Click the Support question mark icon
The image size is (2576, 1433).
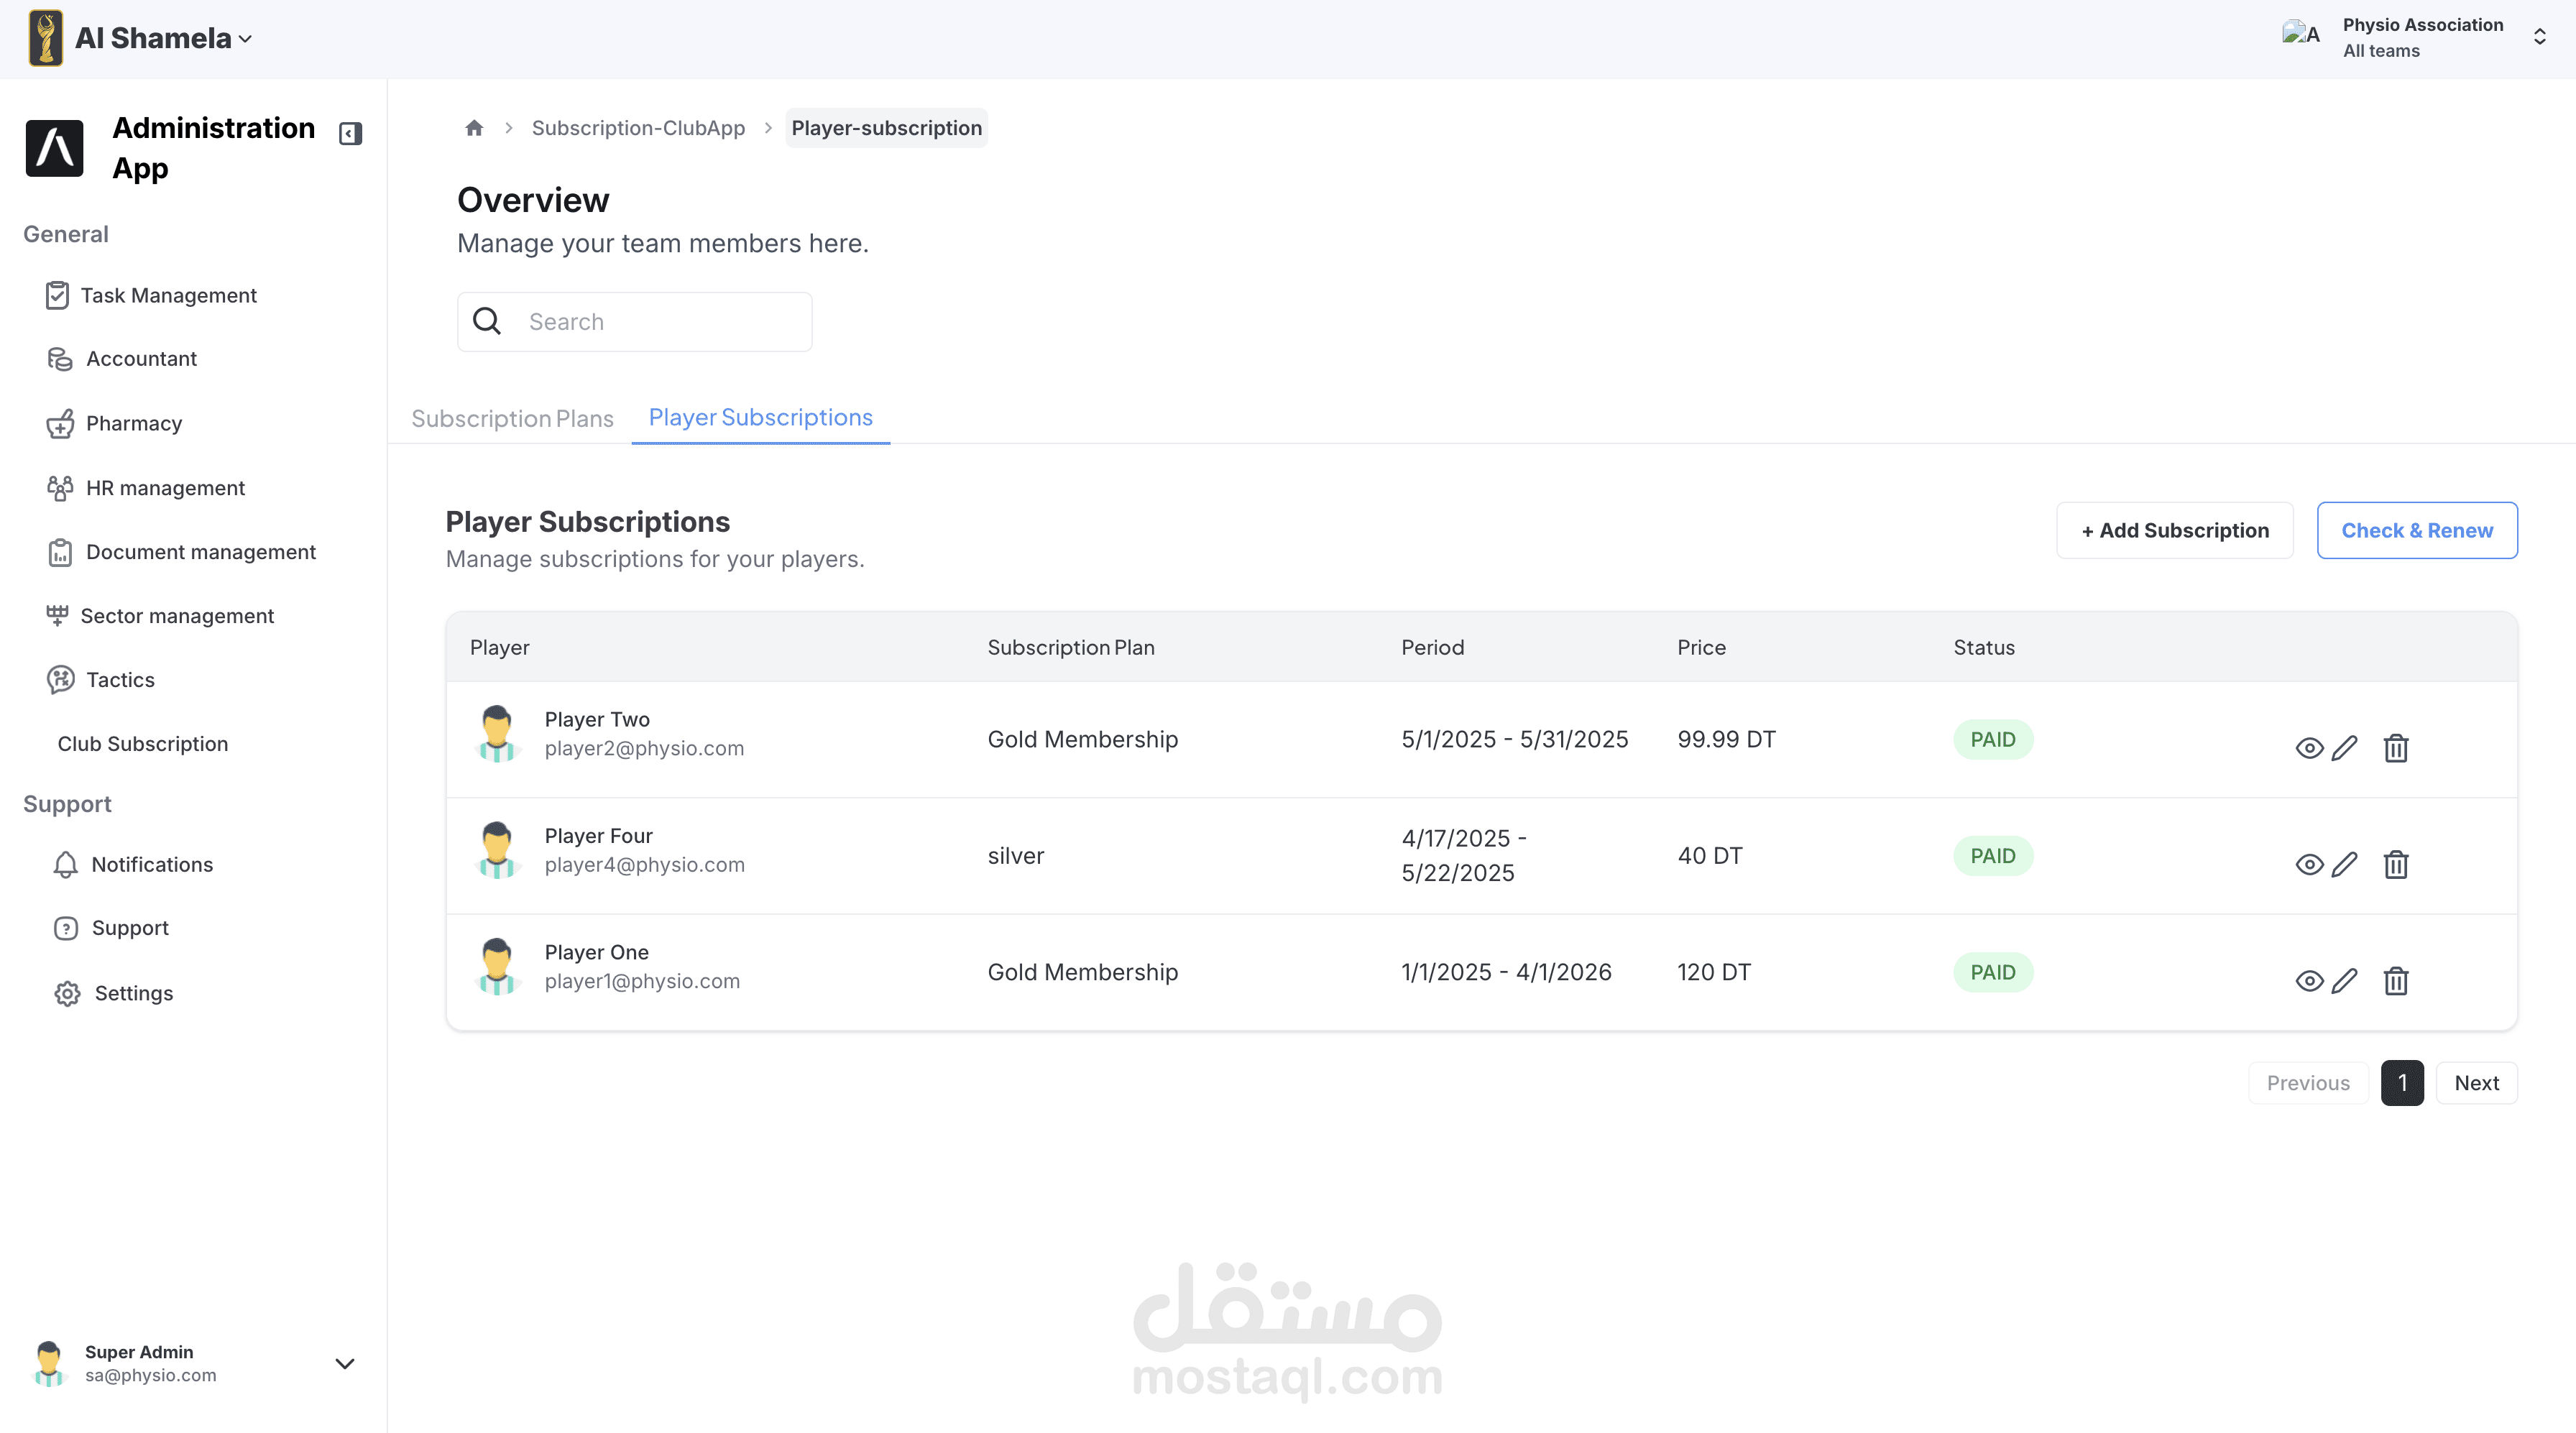(66, 929)
